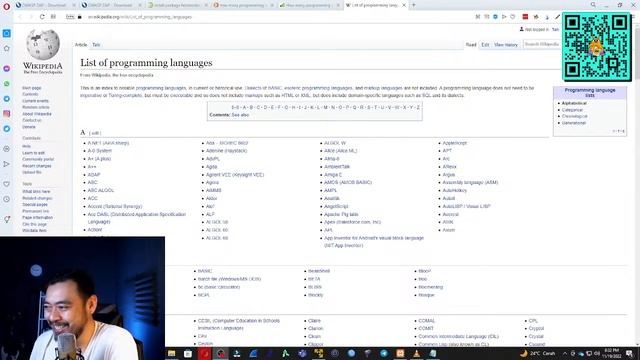This screenshot has height=360, width=640.
Task: Jump to See also in contents box
Action: tap(240, 115)
